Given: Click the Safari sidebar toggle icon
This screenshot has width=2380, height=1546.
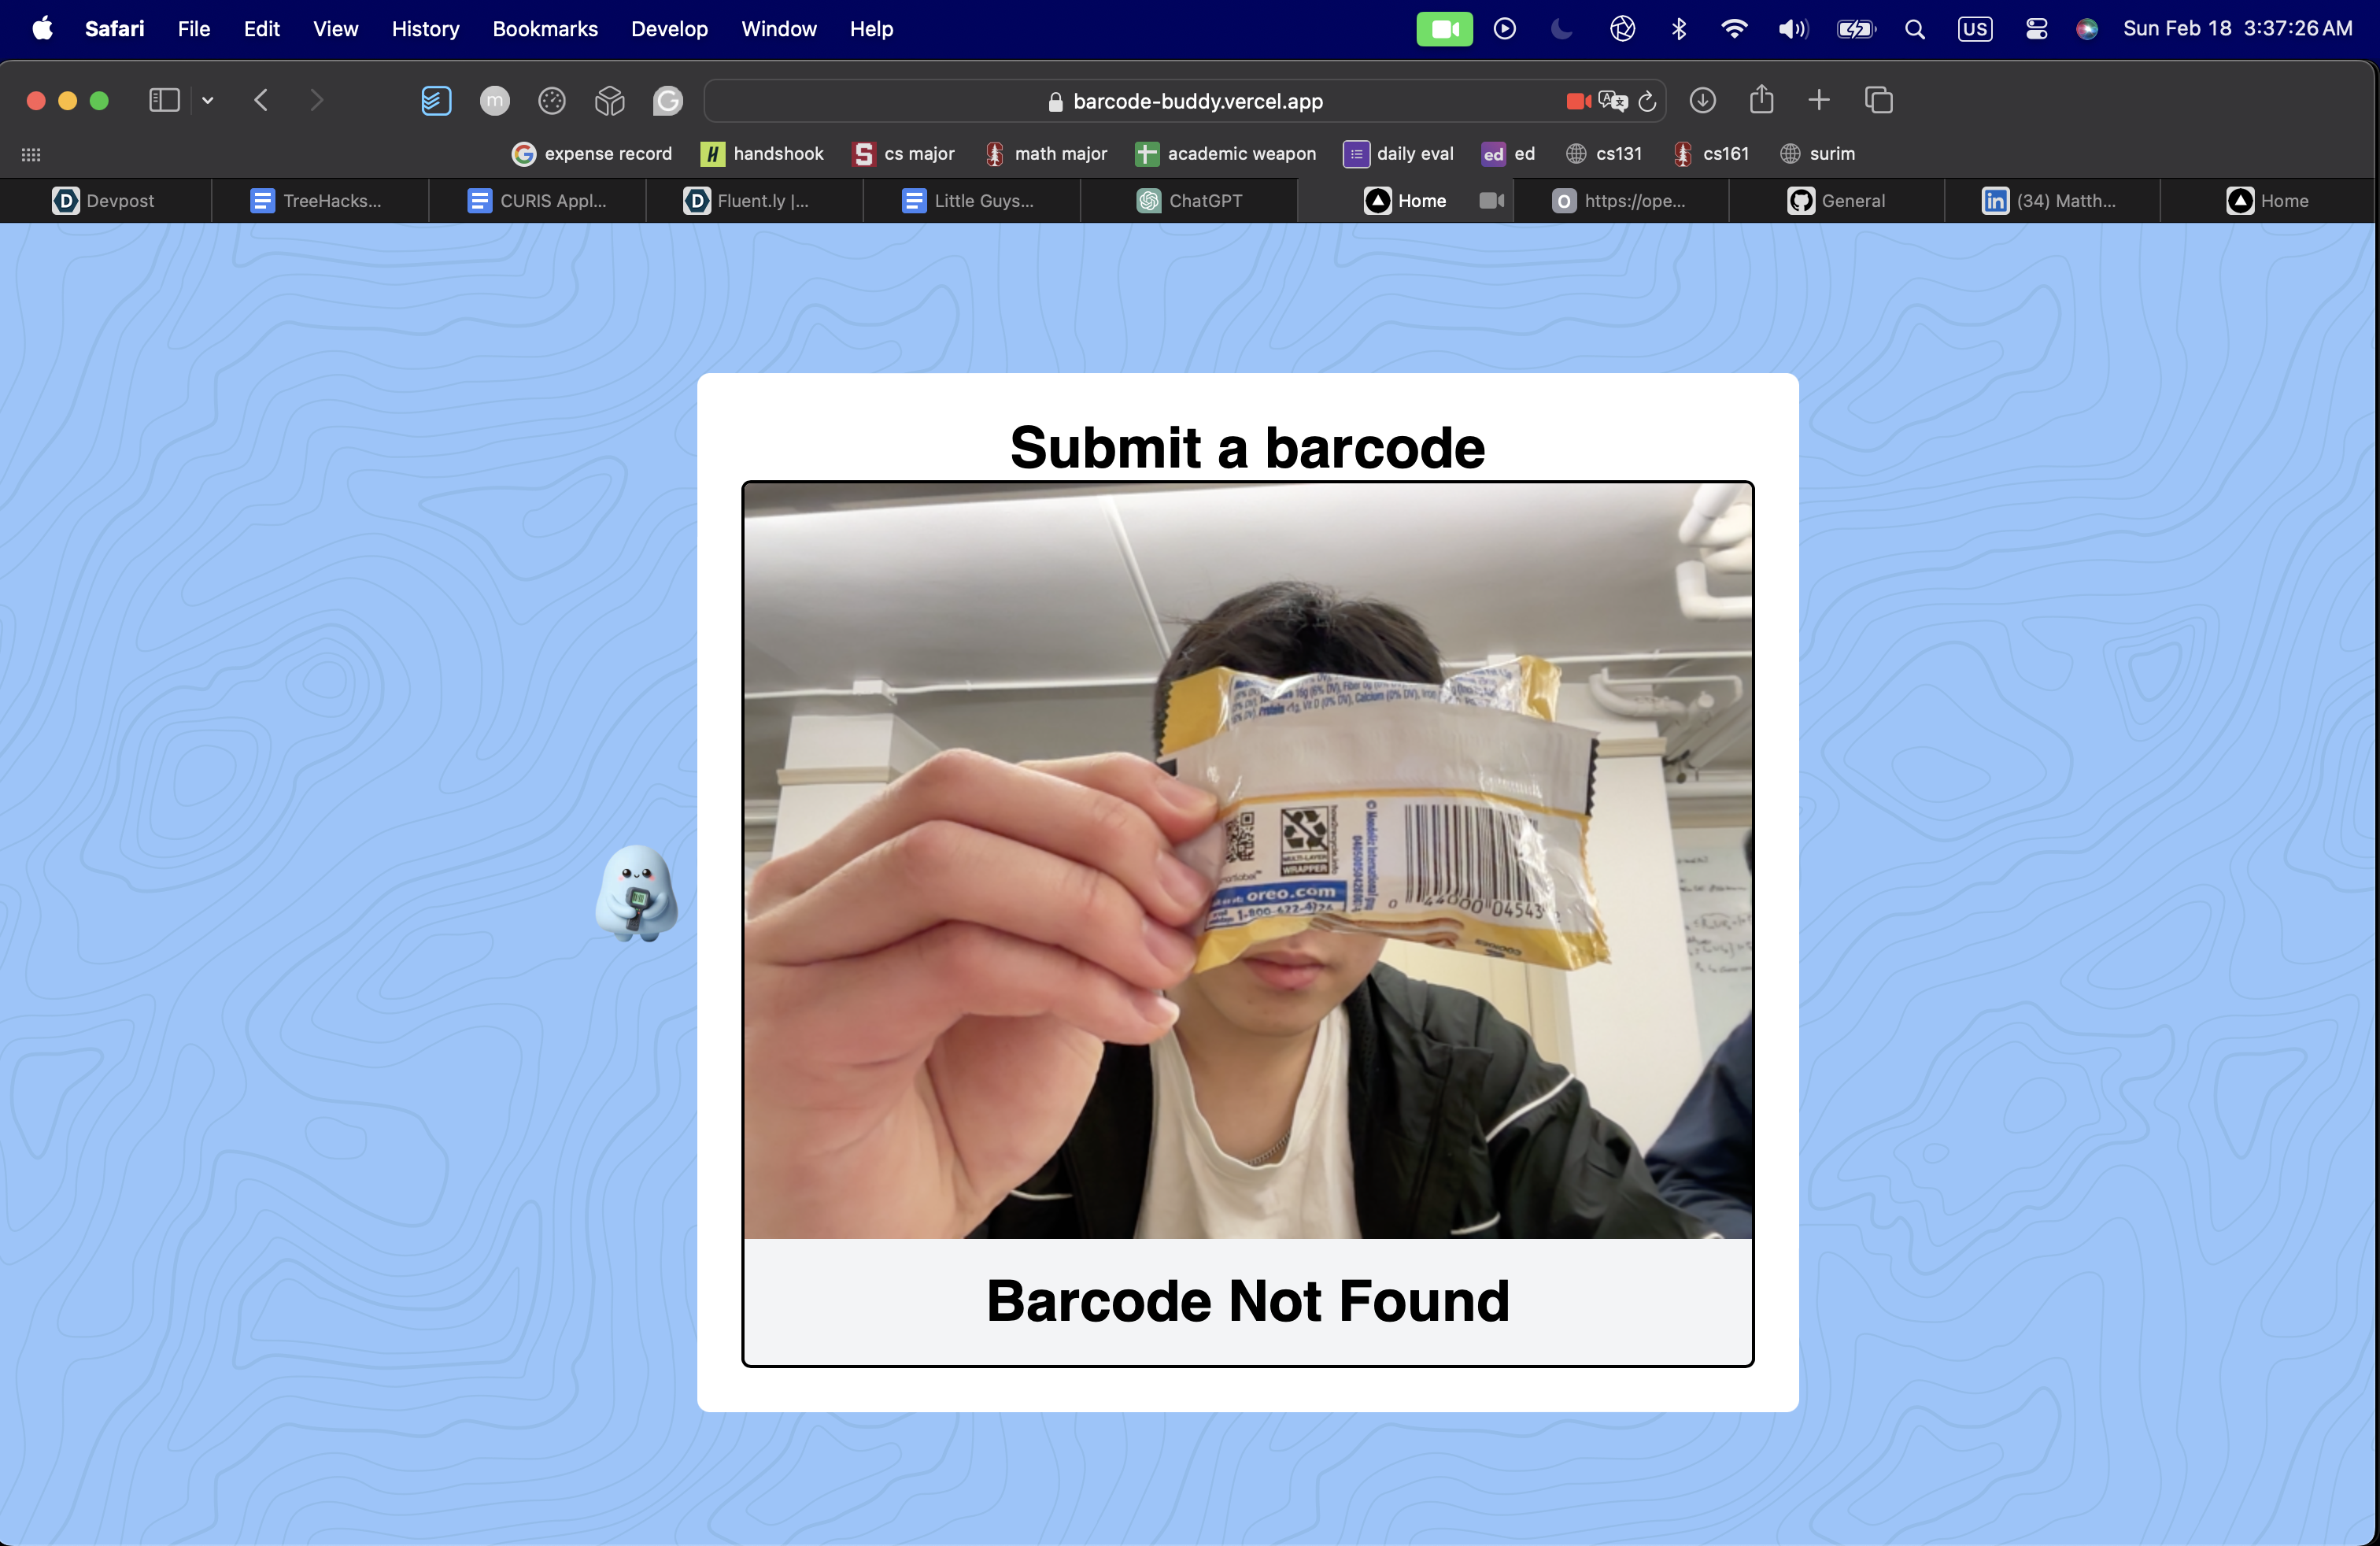Looking at the screenshot, I should 164,100.
